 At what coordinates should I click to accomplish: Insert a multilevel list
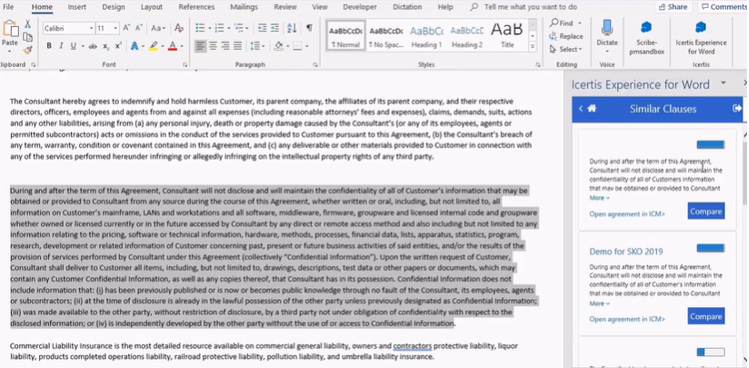click(238, 28)
